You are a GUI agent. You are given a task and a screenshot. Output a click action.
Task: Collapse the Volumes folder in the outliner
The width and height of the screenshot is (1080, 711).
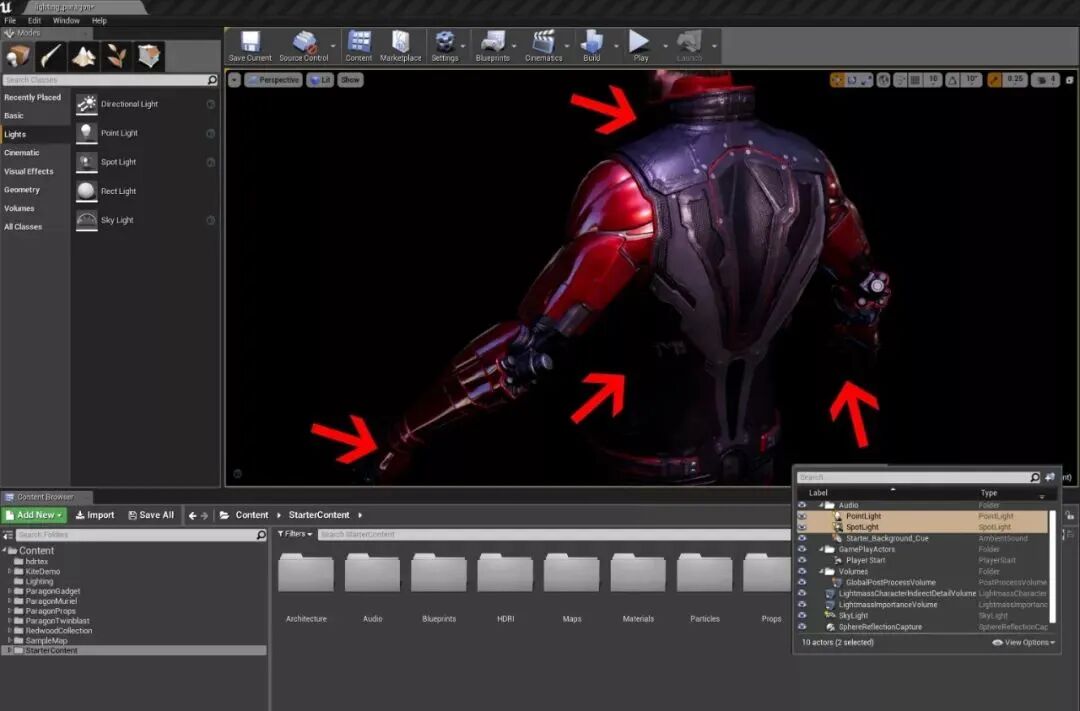tap(821, 572)
